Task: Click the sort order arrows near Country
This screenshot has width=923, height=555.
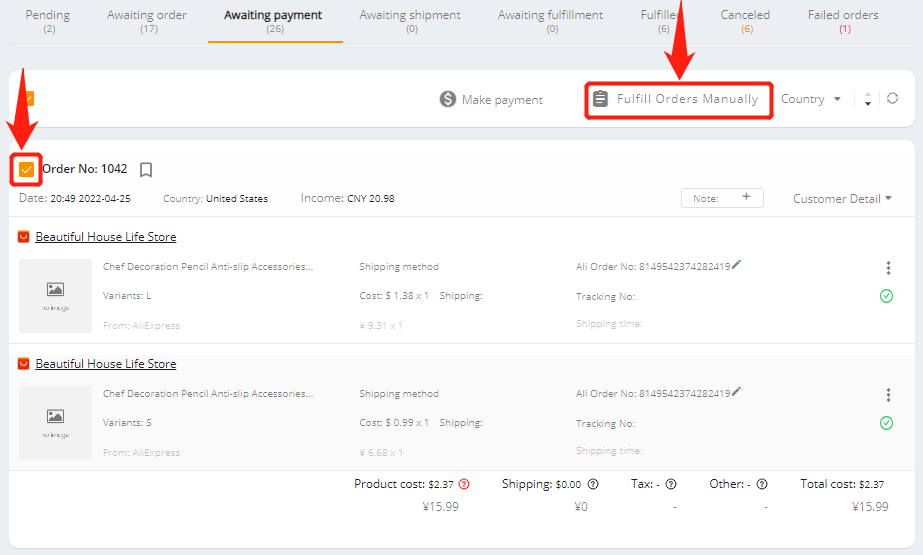Action: click(x=867, y=99)
